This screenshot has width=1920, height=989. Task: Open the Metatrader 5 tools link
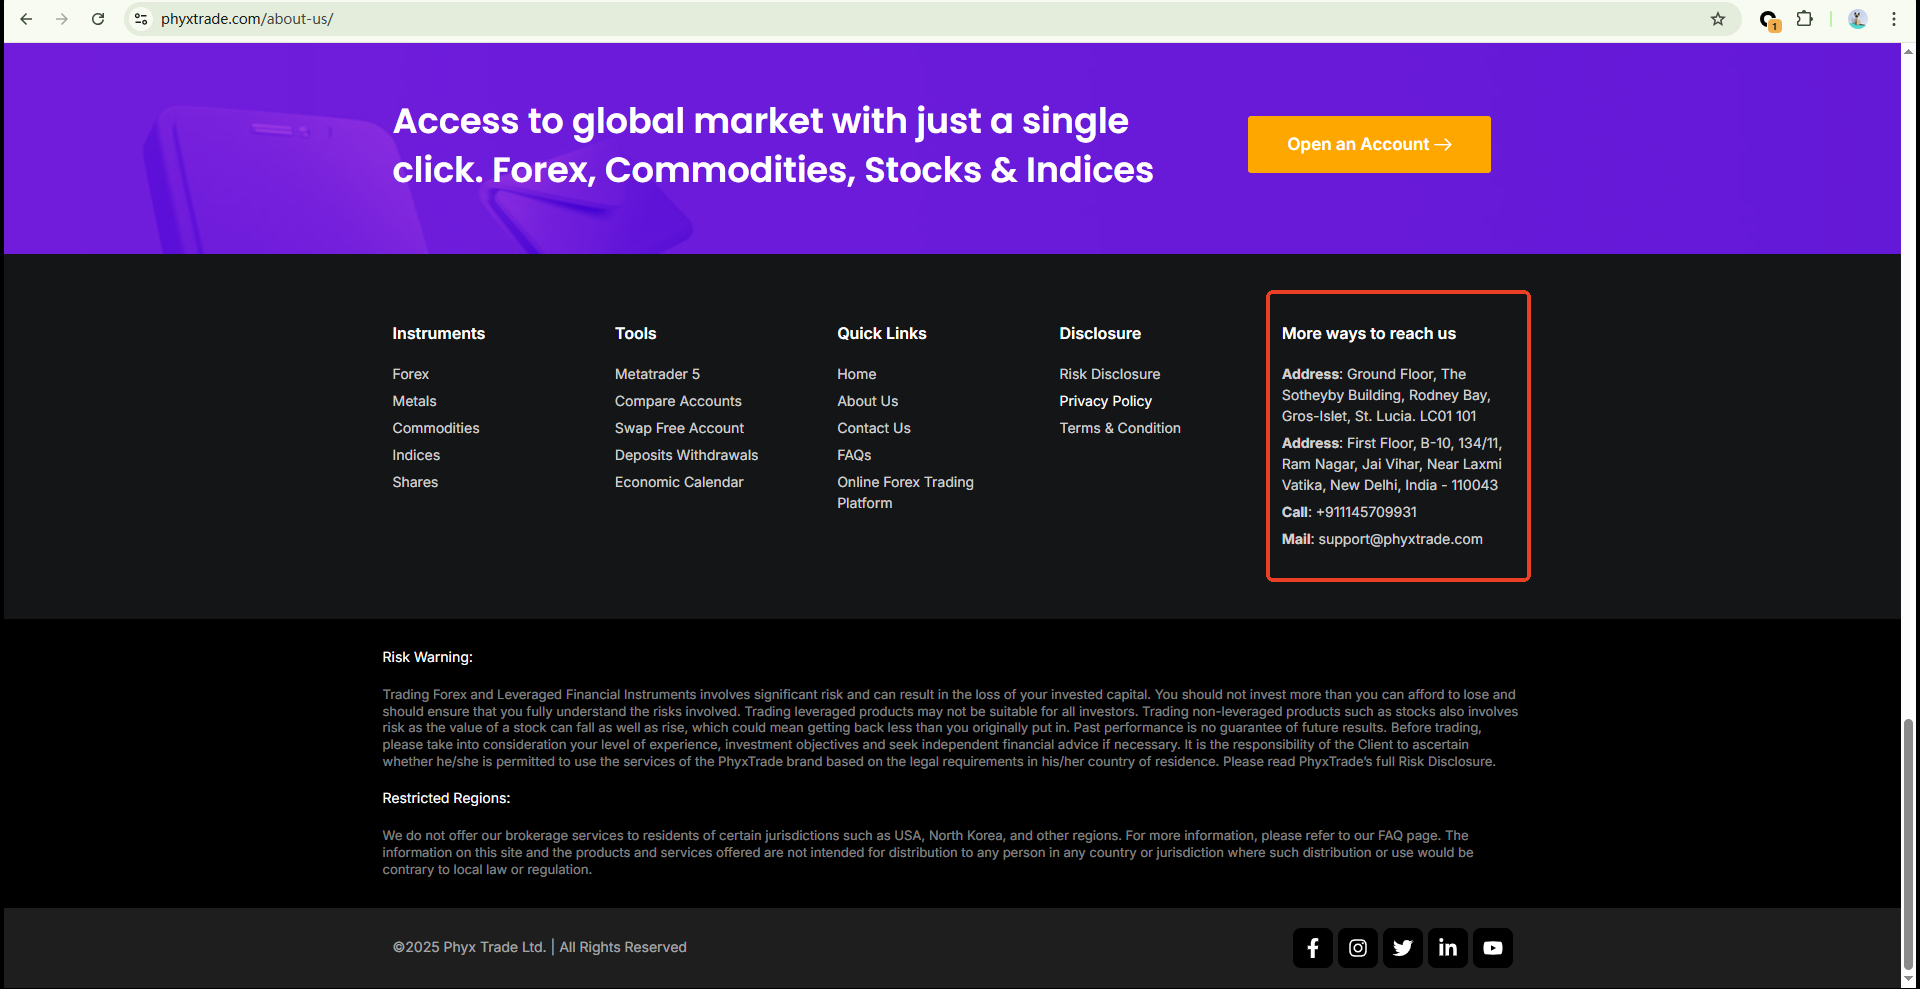point(657,374)
